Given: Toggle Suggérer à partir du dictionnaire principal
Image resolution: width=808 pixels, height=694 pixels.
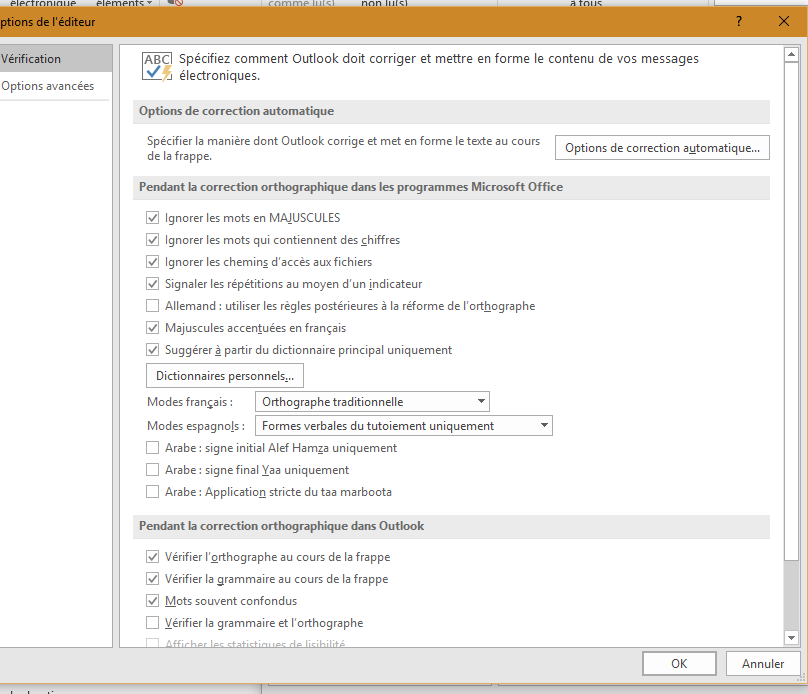Looking at the screenshot, I should (152, 350).
